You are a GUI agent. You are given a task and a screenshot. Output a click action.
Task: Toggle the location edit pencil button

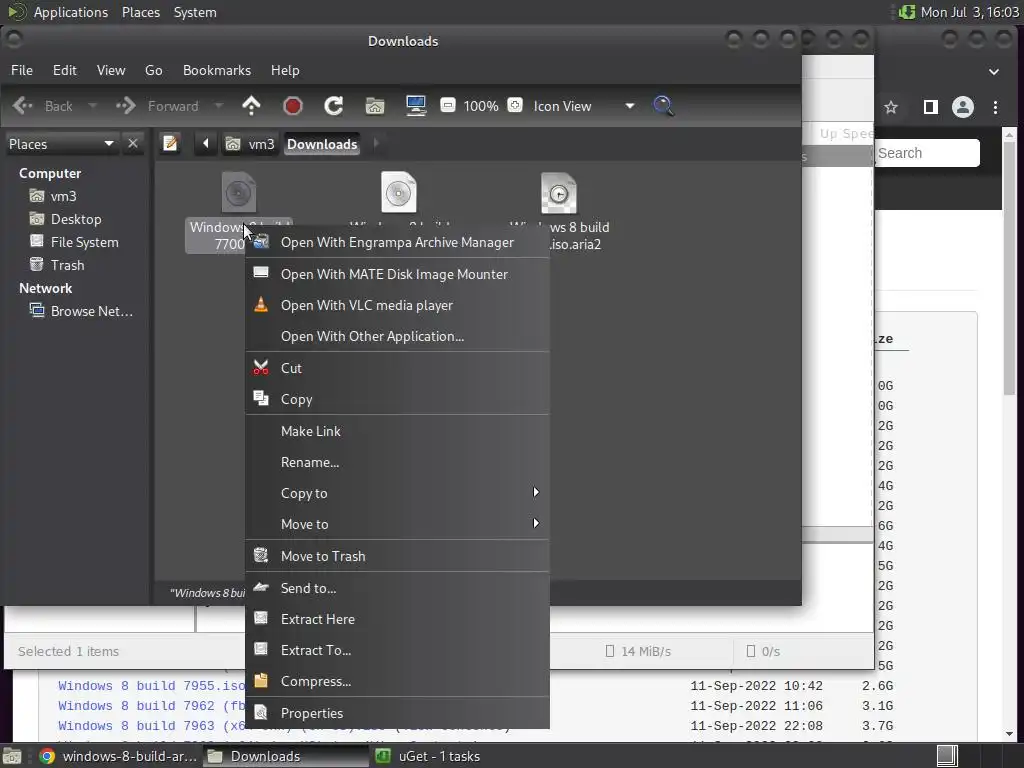pos(170,143)
